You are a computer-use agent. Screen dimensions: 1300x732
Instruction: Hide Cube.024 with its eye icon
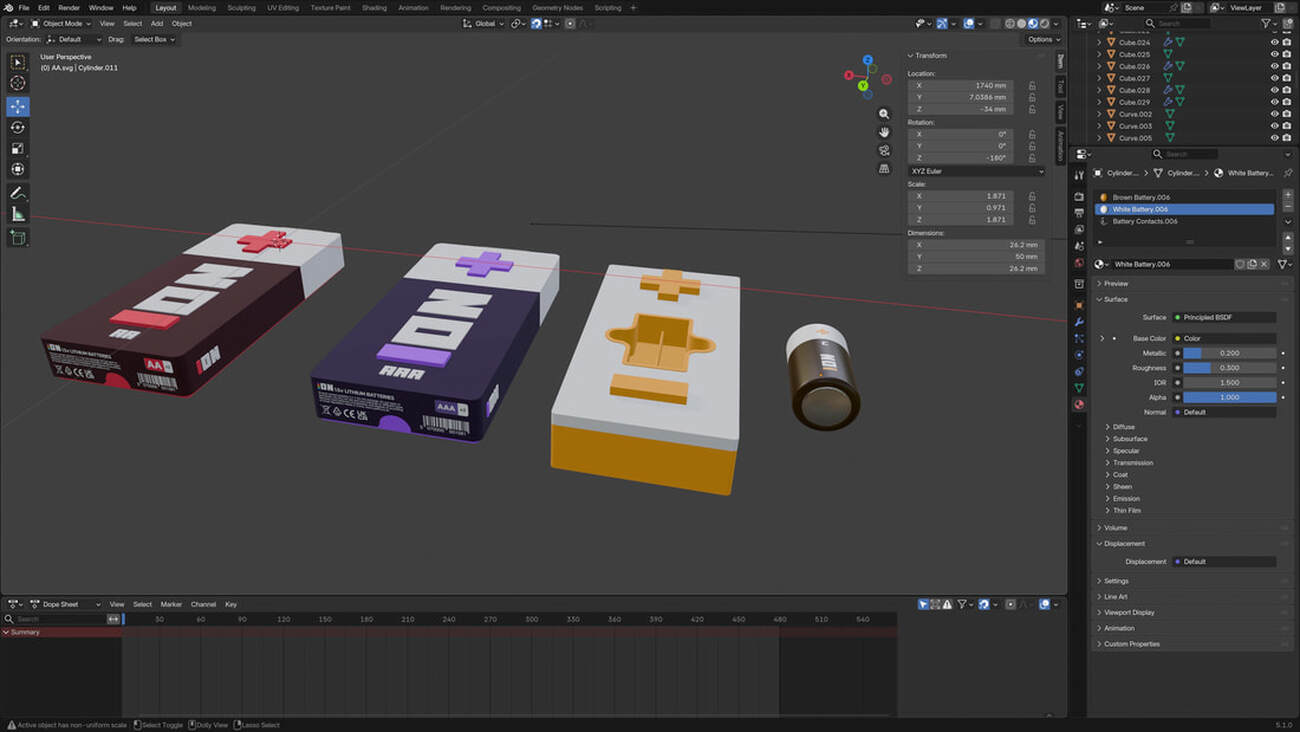pos(1274,42)
